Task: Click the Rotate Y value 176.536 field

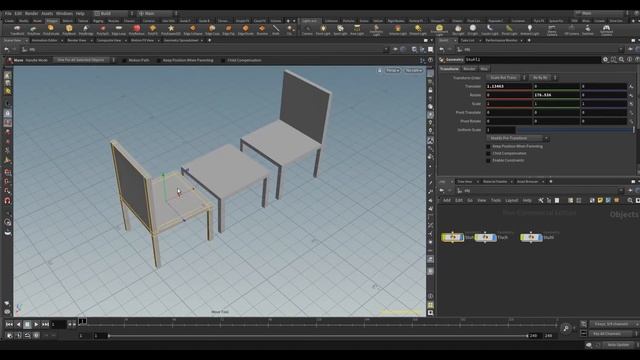Action: point(556,95)
